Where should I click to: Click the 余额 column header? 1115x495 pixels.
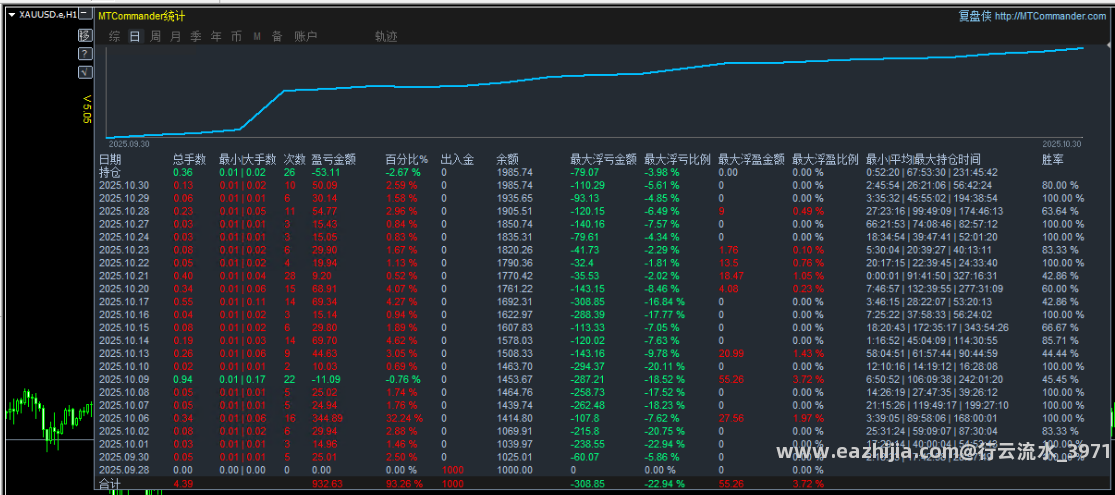507,159
